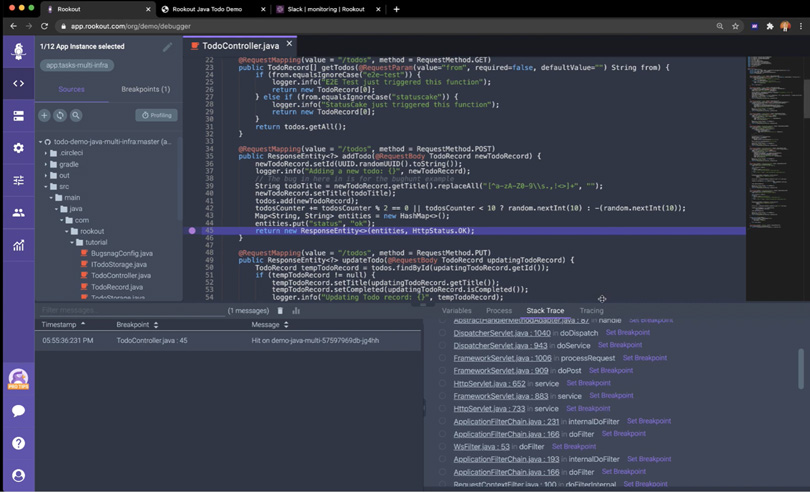Click the bar chart icon beside messages count
Viewport: 810px width, 492px height.
[296, 311]
